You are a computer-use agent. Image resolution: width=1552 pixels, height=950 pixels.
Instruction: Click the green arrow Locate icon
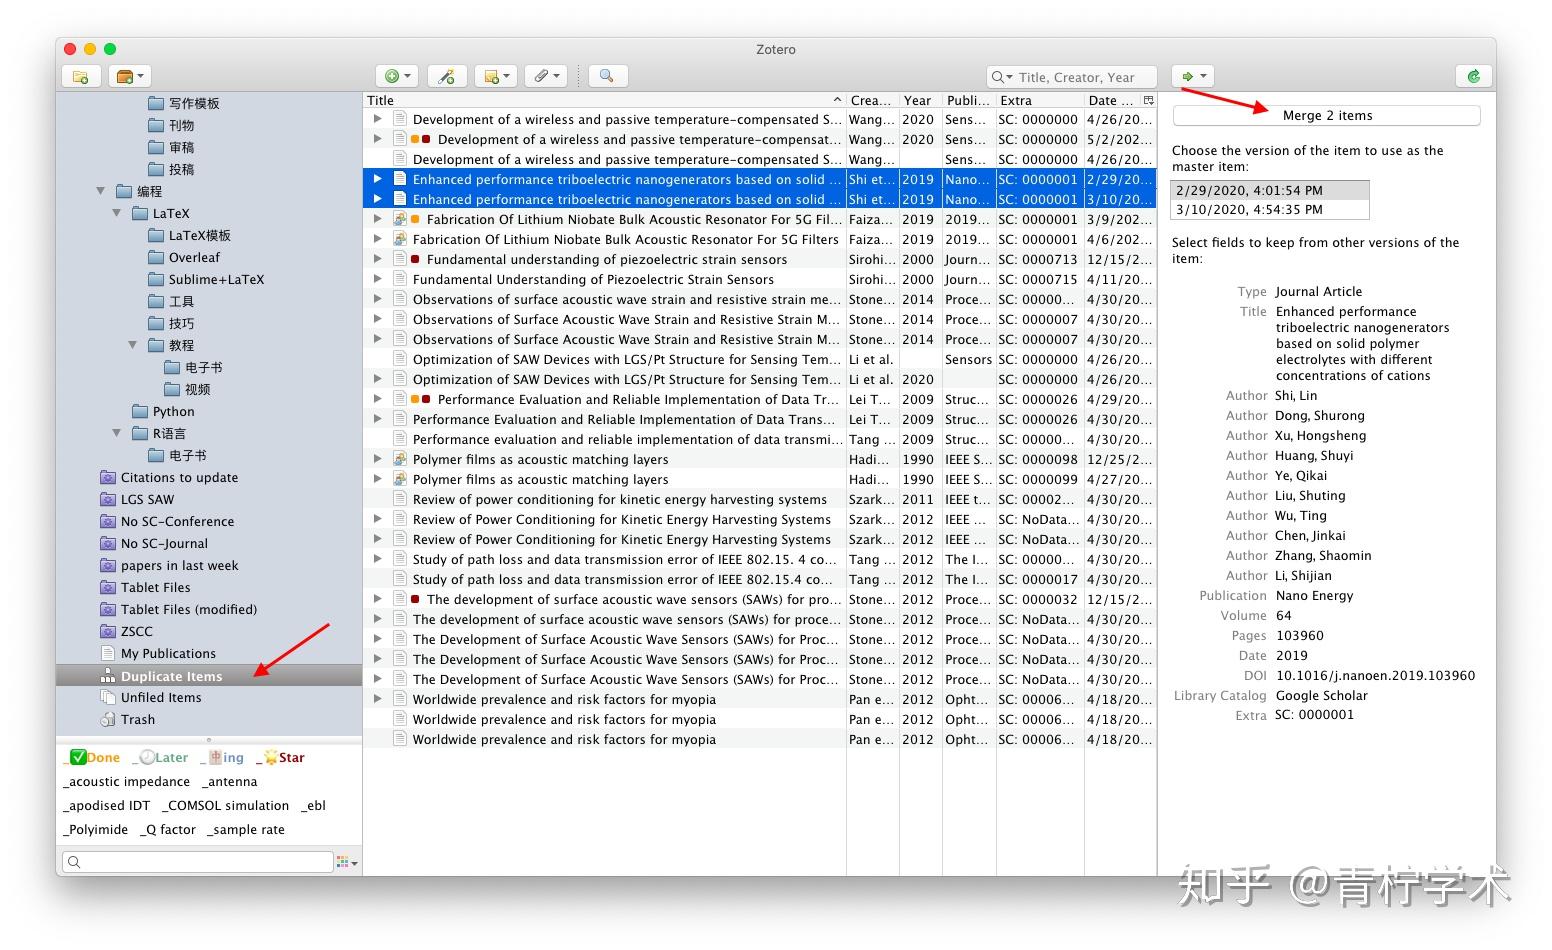[x=1194, y=76]
